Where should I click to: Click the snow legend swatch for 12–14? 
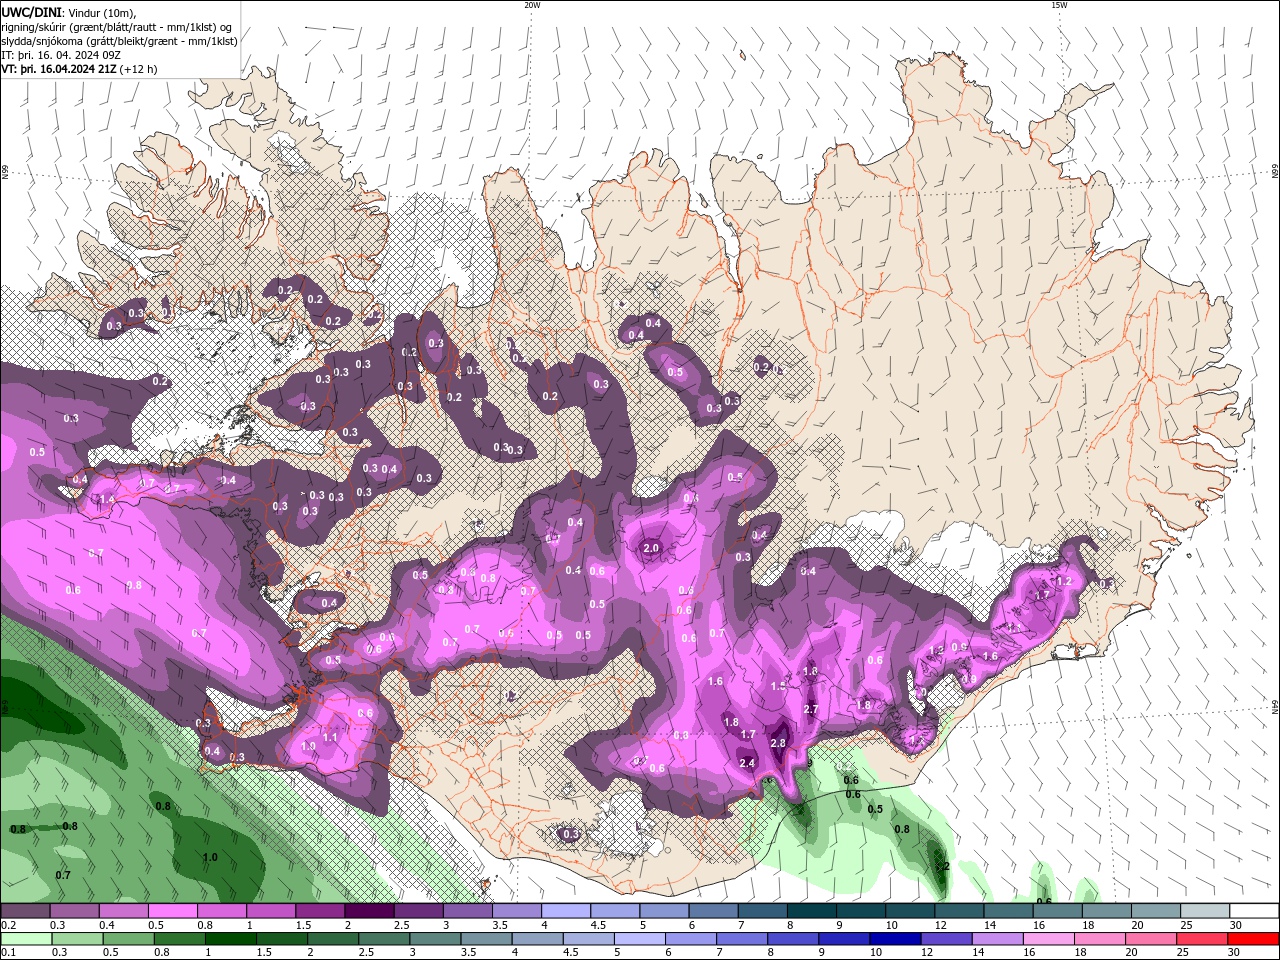958,911
